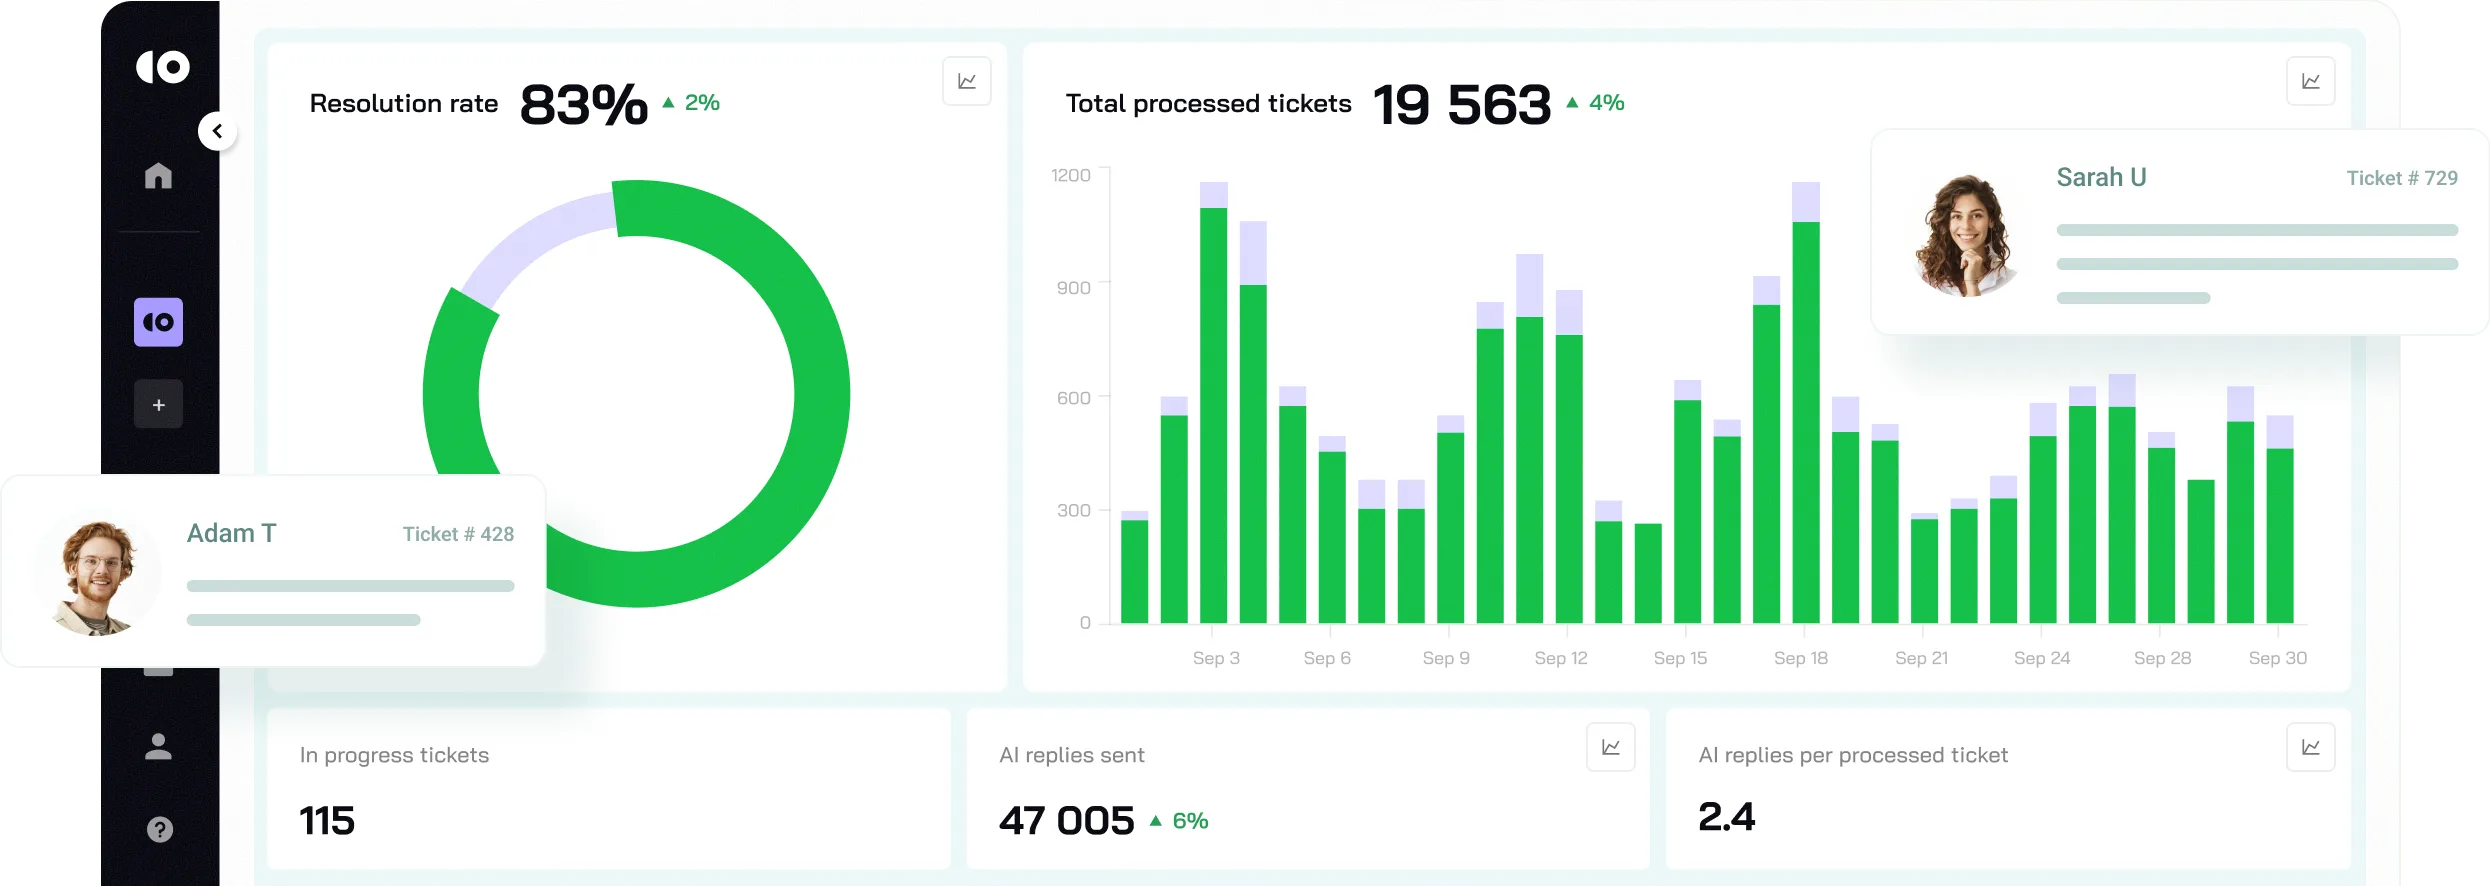The width and height of the screenshot is (2490, 886).
Task: Click Ticket # 729 label
Action: [x=2401, y=178]
